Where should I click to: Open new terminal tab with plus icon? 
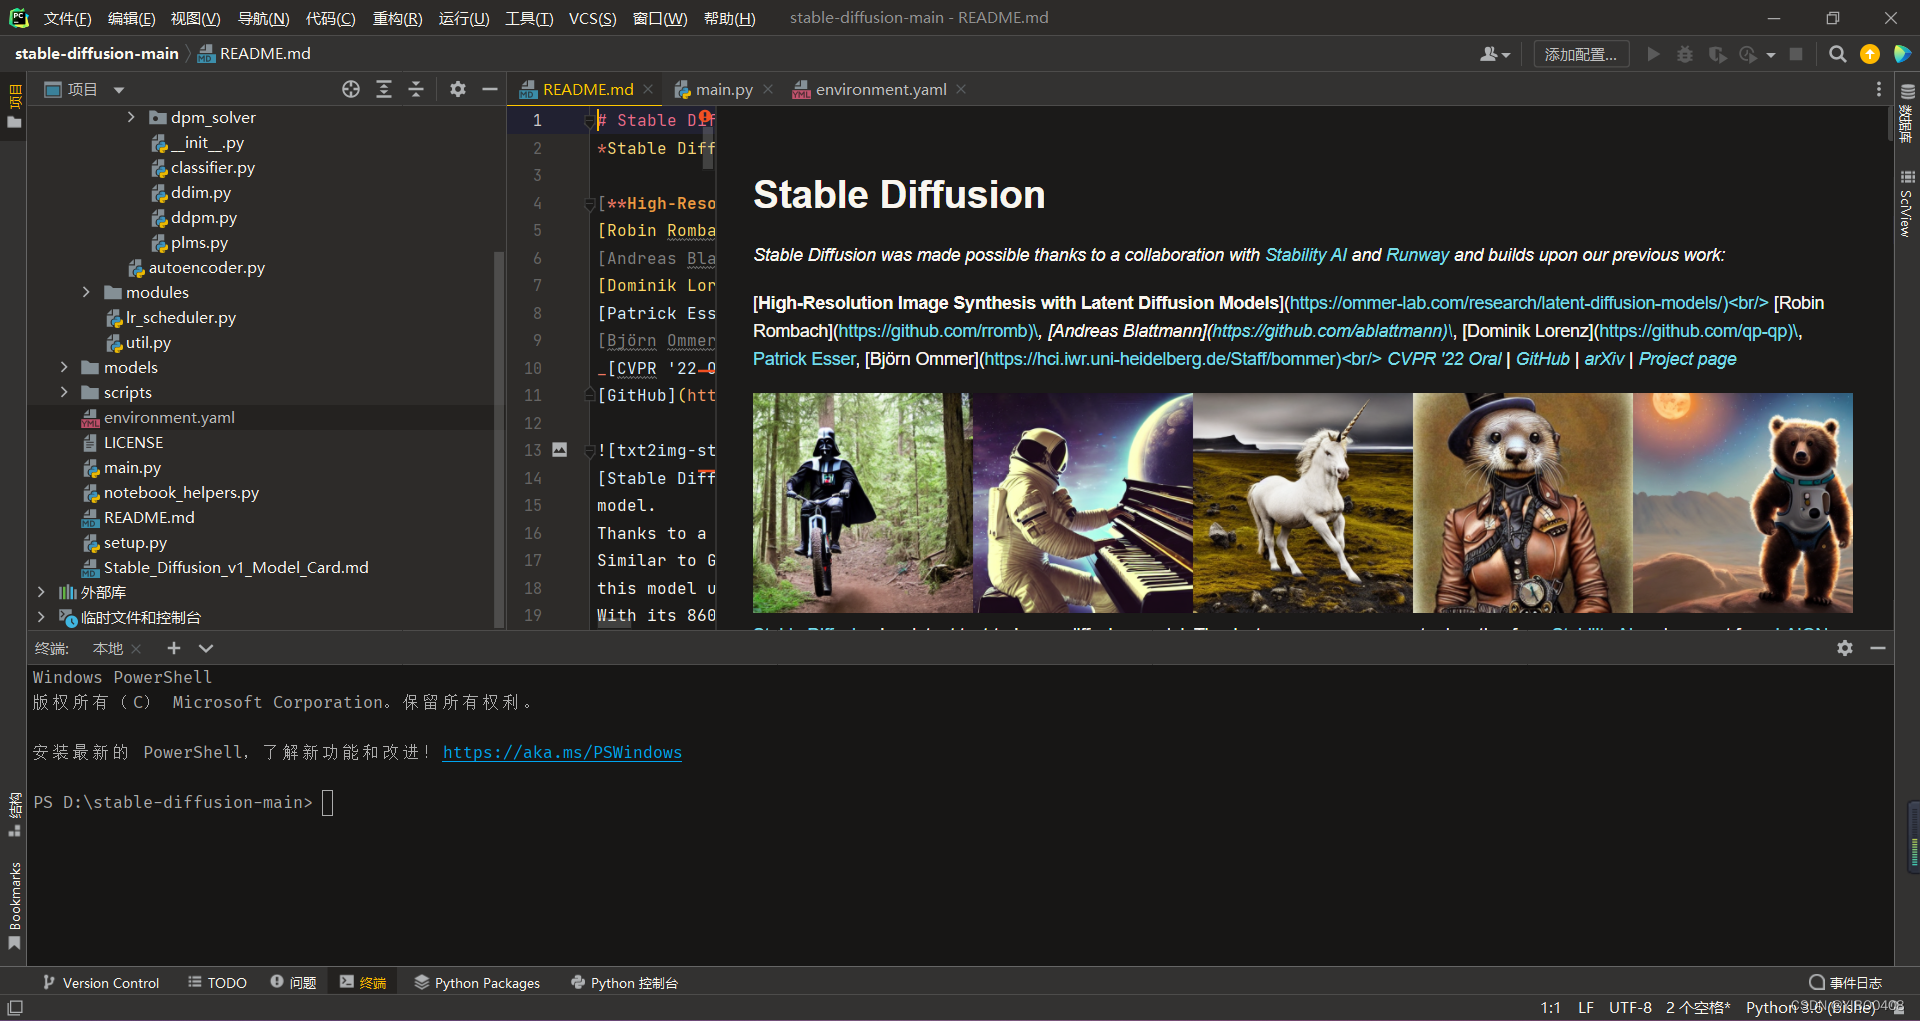[173, 648]
